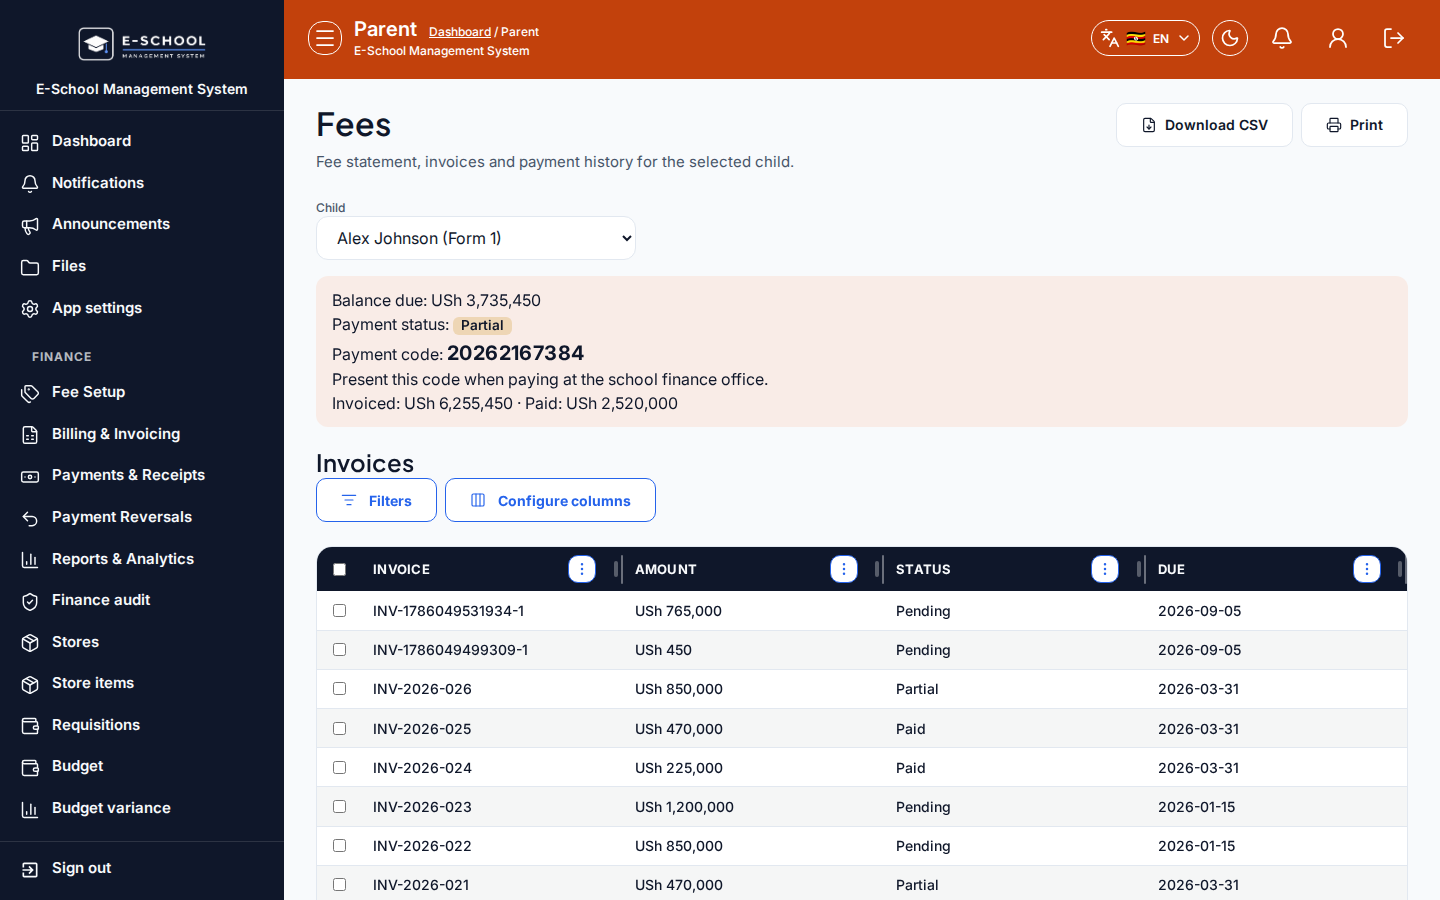Screen dimensions: 1440x900
Task: Open invoice Filters button
Action: tap(376, 500)
